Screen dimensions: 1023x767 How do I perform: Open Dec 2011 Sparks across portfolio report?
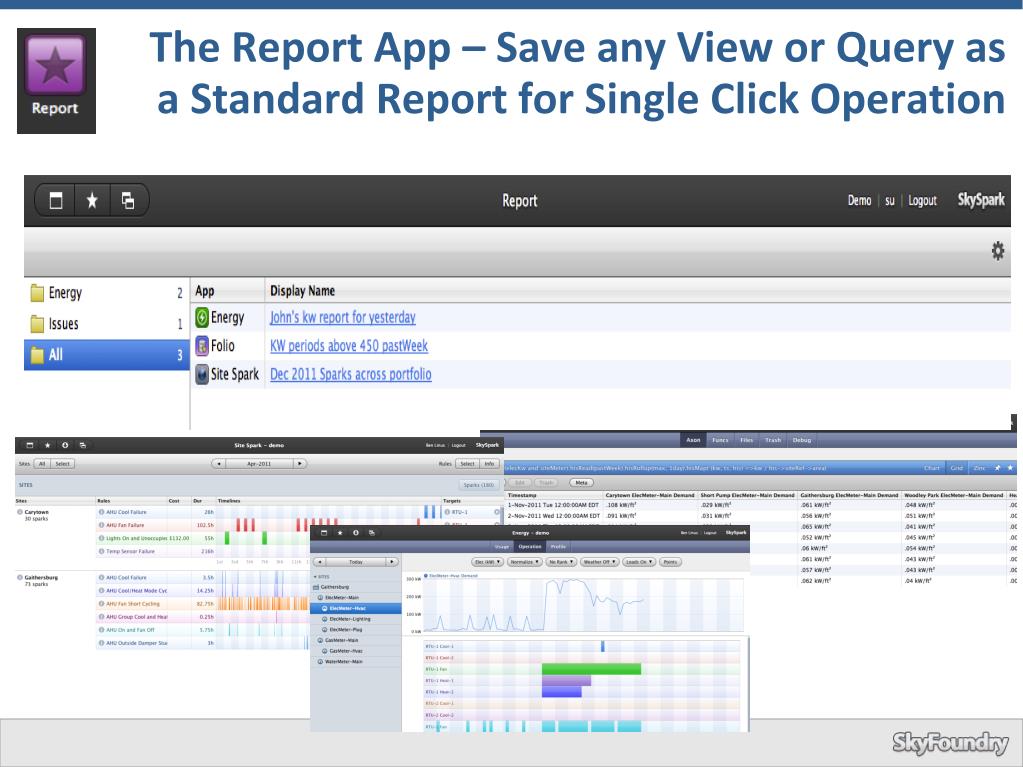[351, 374]
